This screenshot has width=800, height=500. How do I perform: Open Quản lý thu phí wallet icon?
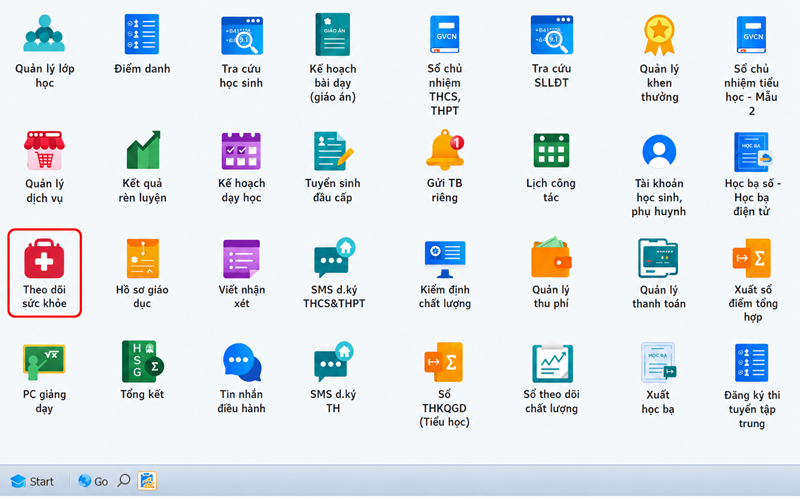[551, 257]
